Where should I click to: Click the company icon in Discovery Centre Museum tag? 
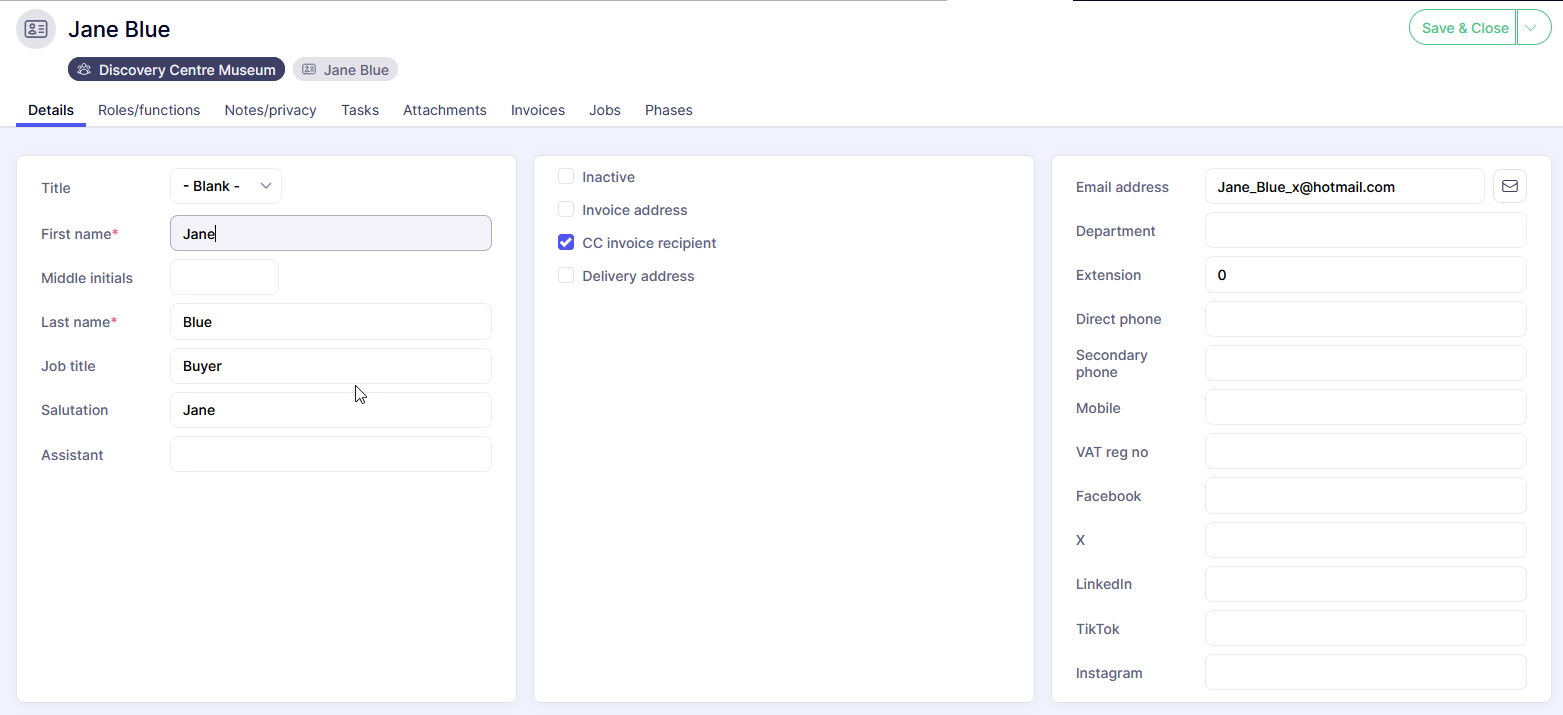pyautogui.click(x=84, y=70)
